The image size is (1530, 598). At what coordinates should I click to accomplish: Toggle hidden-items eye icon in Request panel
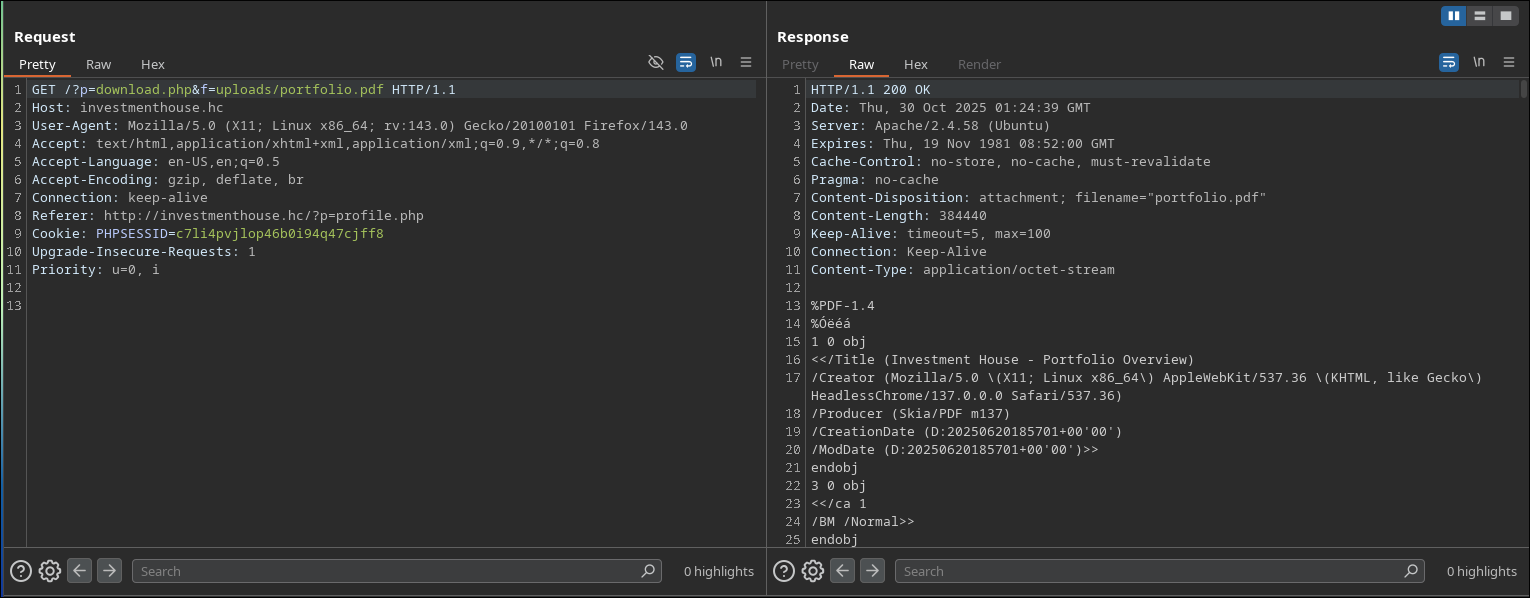[656, 62]
